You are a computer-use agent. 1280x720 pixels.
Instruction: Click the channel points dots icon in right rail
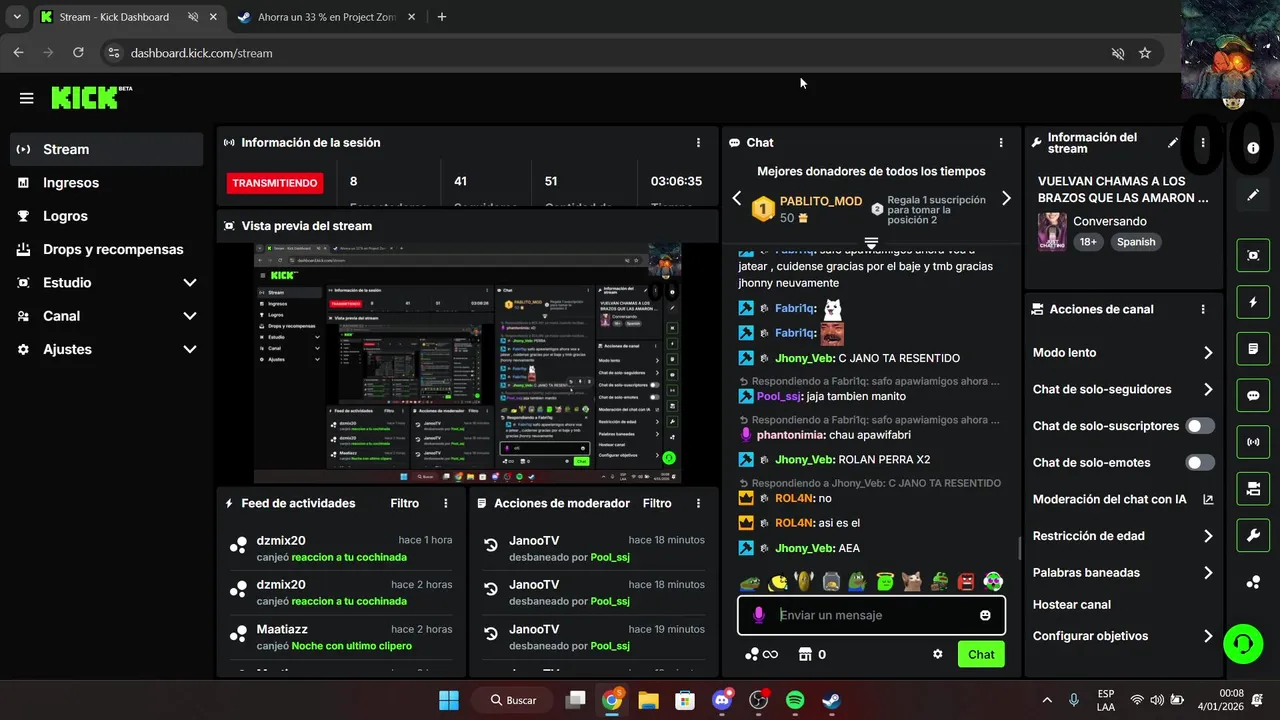[1253, 582]
